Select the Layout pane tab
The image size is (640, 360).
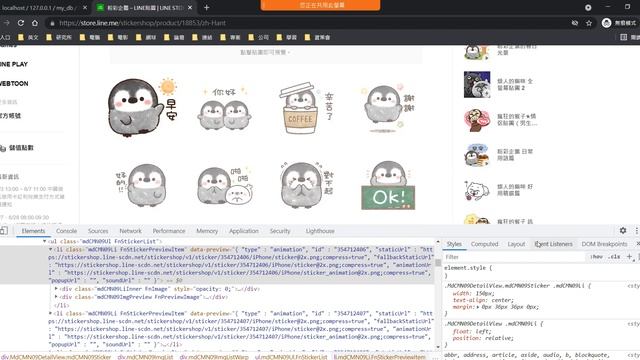[516, 244]
